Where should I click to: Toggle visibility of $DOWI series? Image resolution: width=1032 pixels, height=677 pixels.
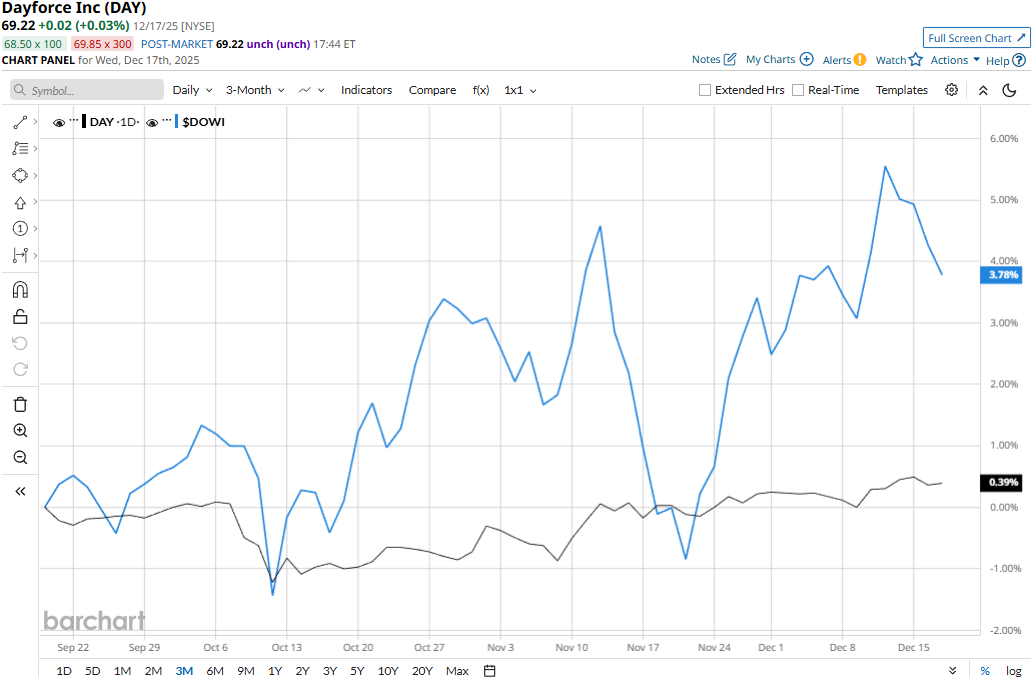[152, 122]
